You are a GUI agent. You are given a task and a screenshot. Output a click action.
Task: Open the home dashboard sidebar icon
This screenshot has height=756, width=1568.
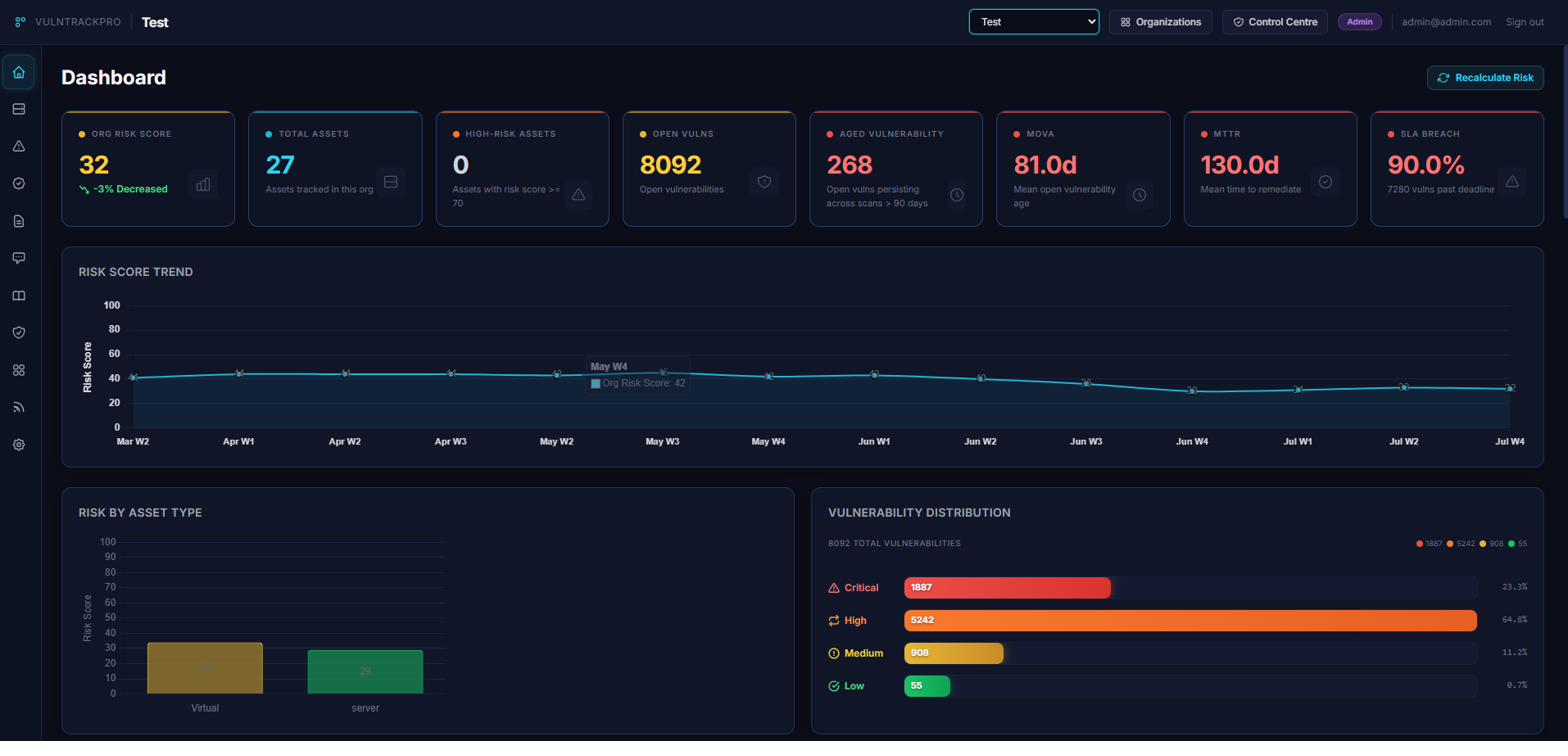pyautogui.click(x=18, y=72)
